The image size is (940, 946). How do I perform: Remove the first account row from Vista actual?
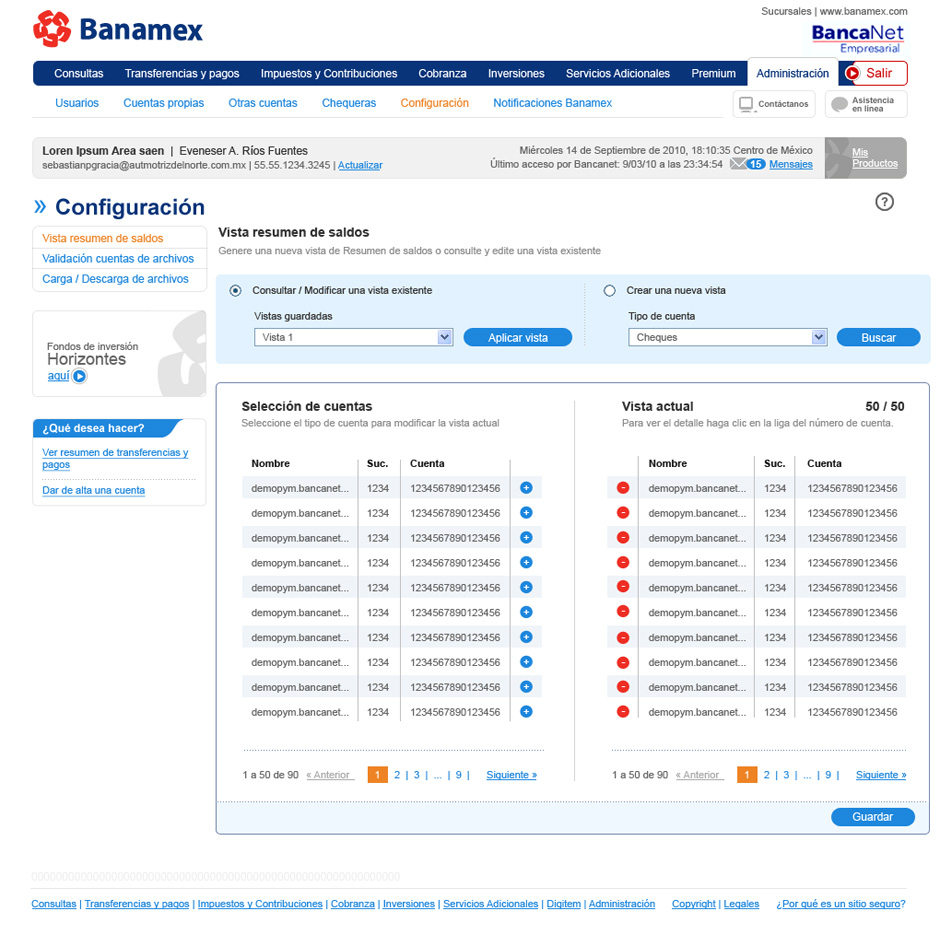click(x=623, y=487)
